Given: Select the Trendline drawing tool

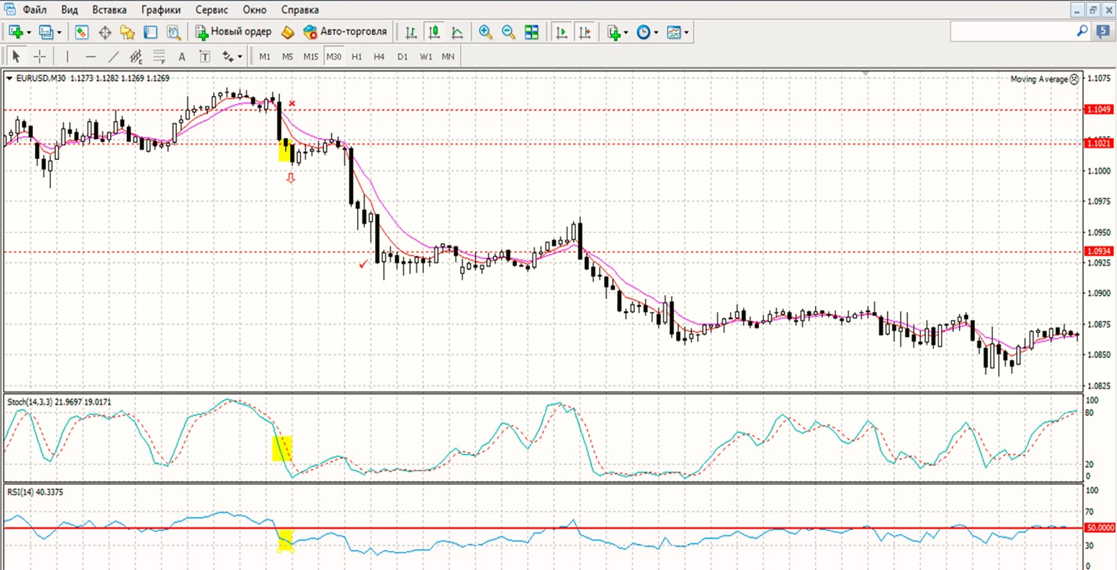Looking at the screenshot, I should [x=113, y=57].
